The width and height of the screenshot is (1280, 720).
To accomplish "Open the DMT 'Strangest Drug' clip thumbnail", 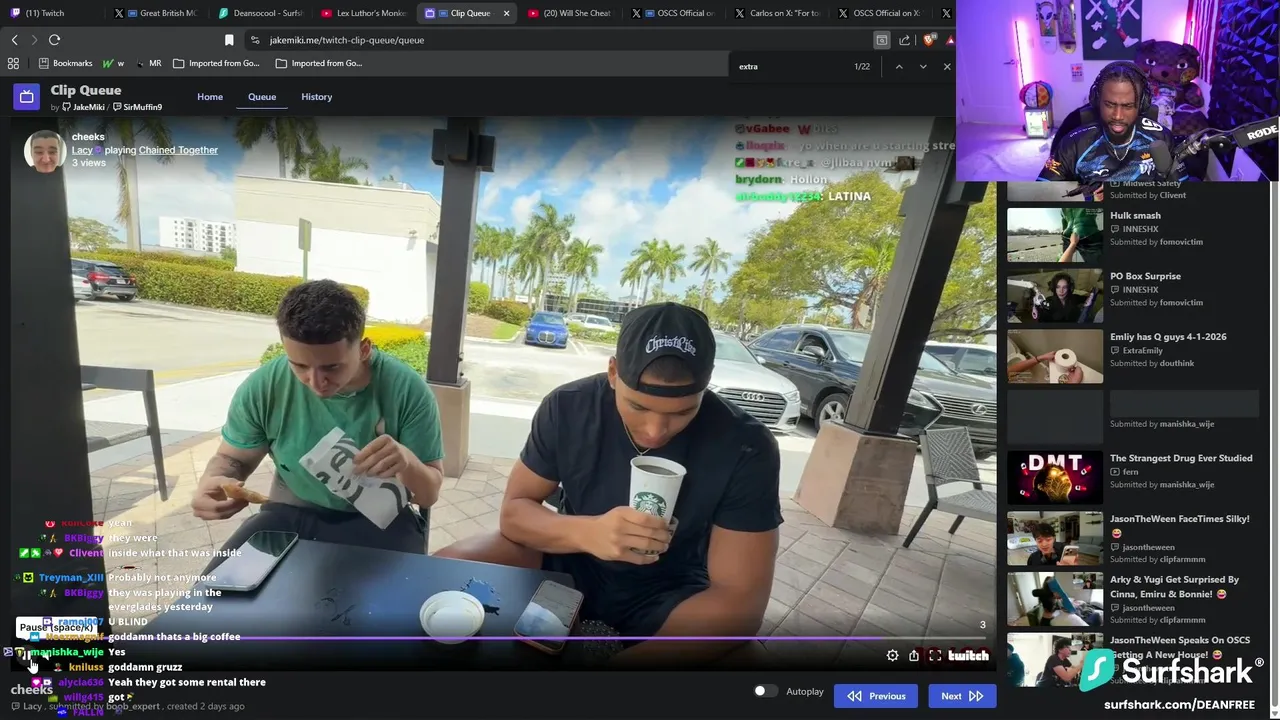I will pyautogui.click(x=1055, y=477).
